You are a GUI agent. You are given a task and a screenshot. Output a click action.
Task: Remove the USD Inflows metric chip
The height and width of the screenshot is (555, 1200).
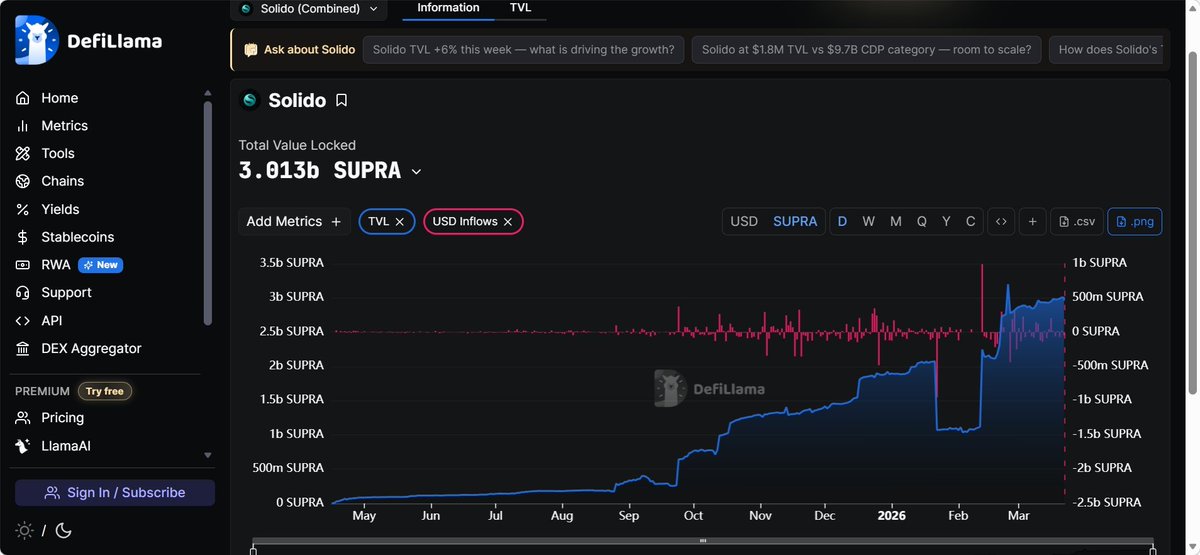pyautogui.click(x=507, y=222)
